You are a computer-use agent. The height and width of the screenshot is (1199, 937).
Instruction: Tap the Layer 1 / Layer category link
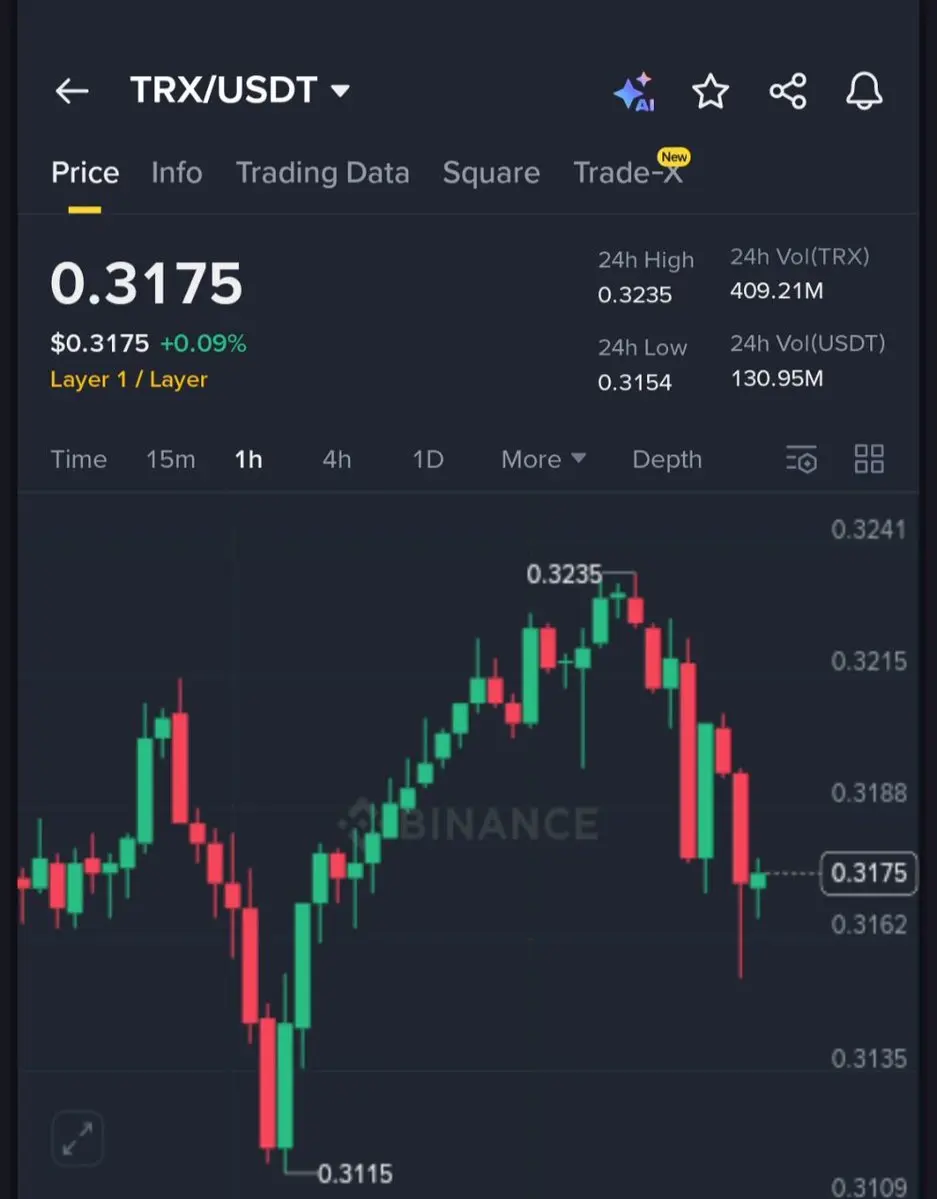(129, 380)
